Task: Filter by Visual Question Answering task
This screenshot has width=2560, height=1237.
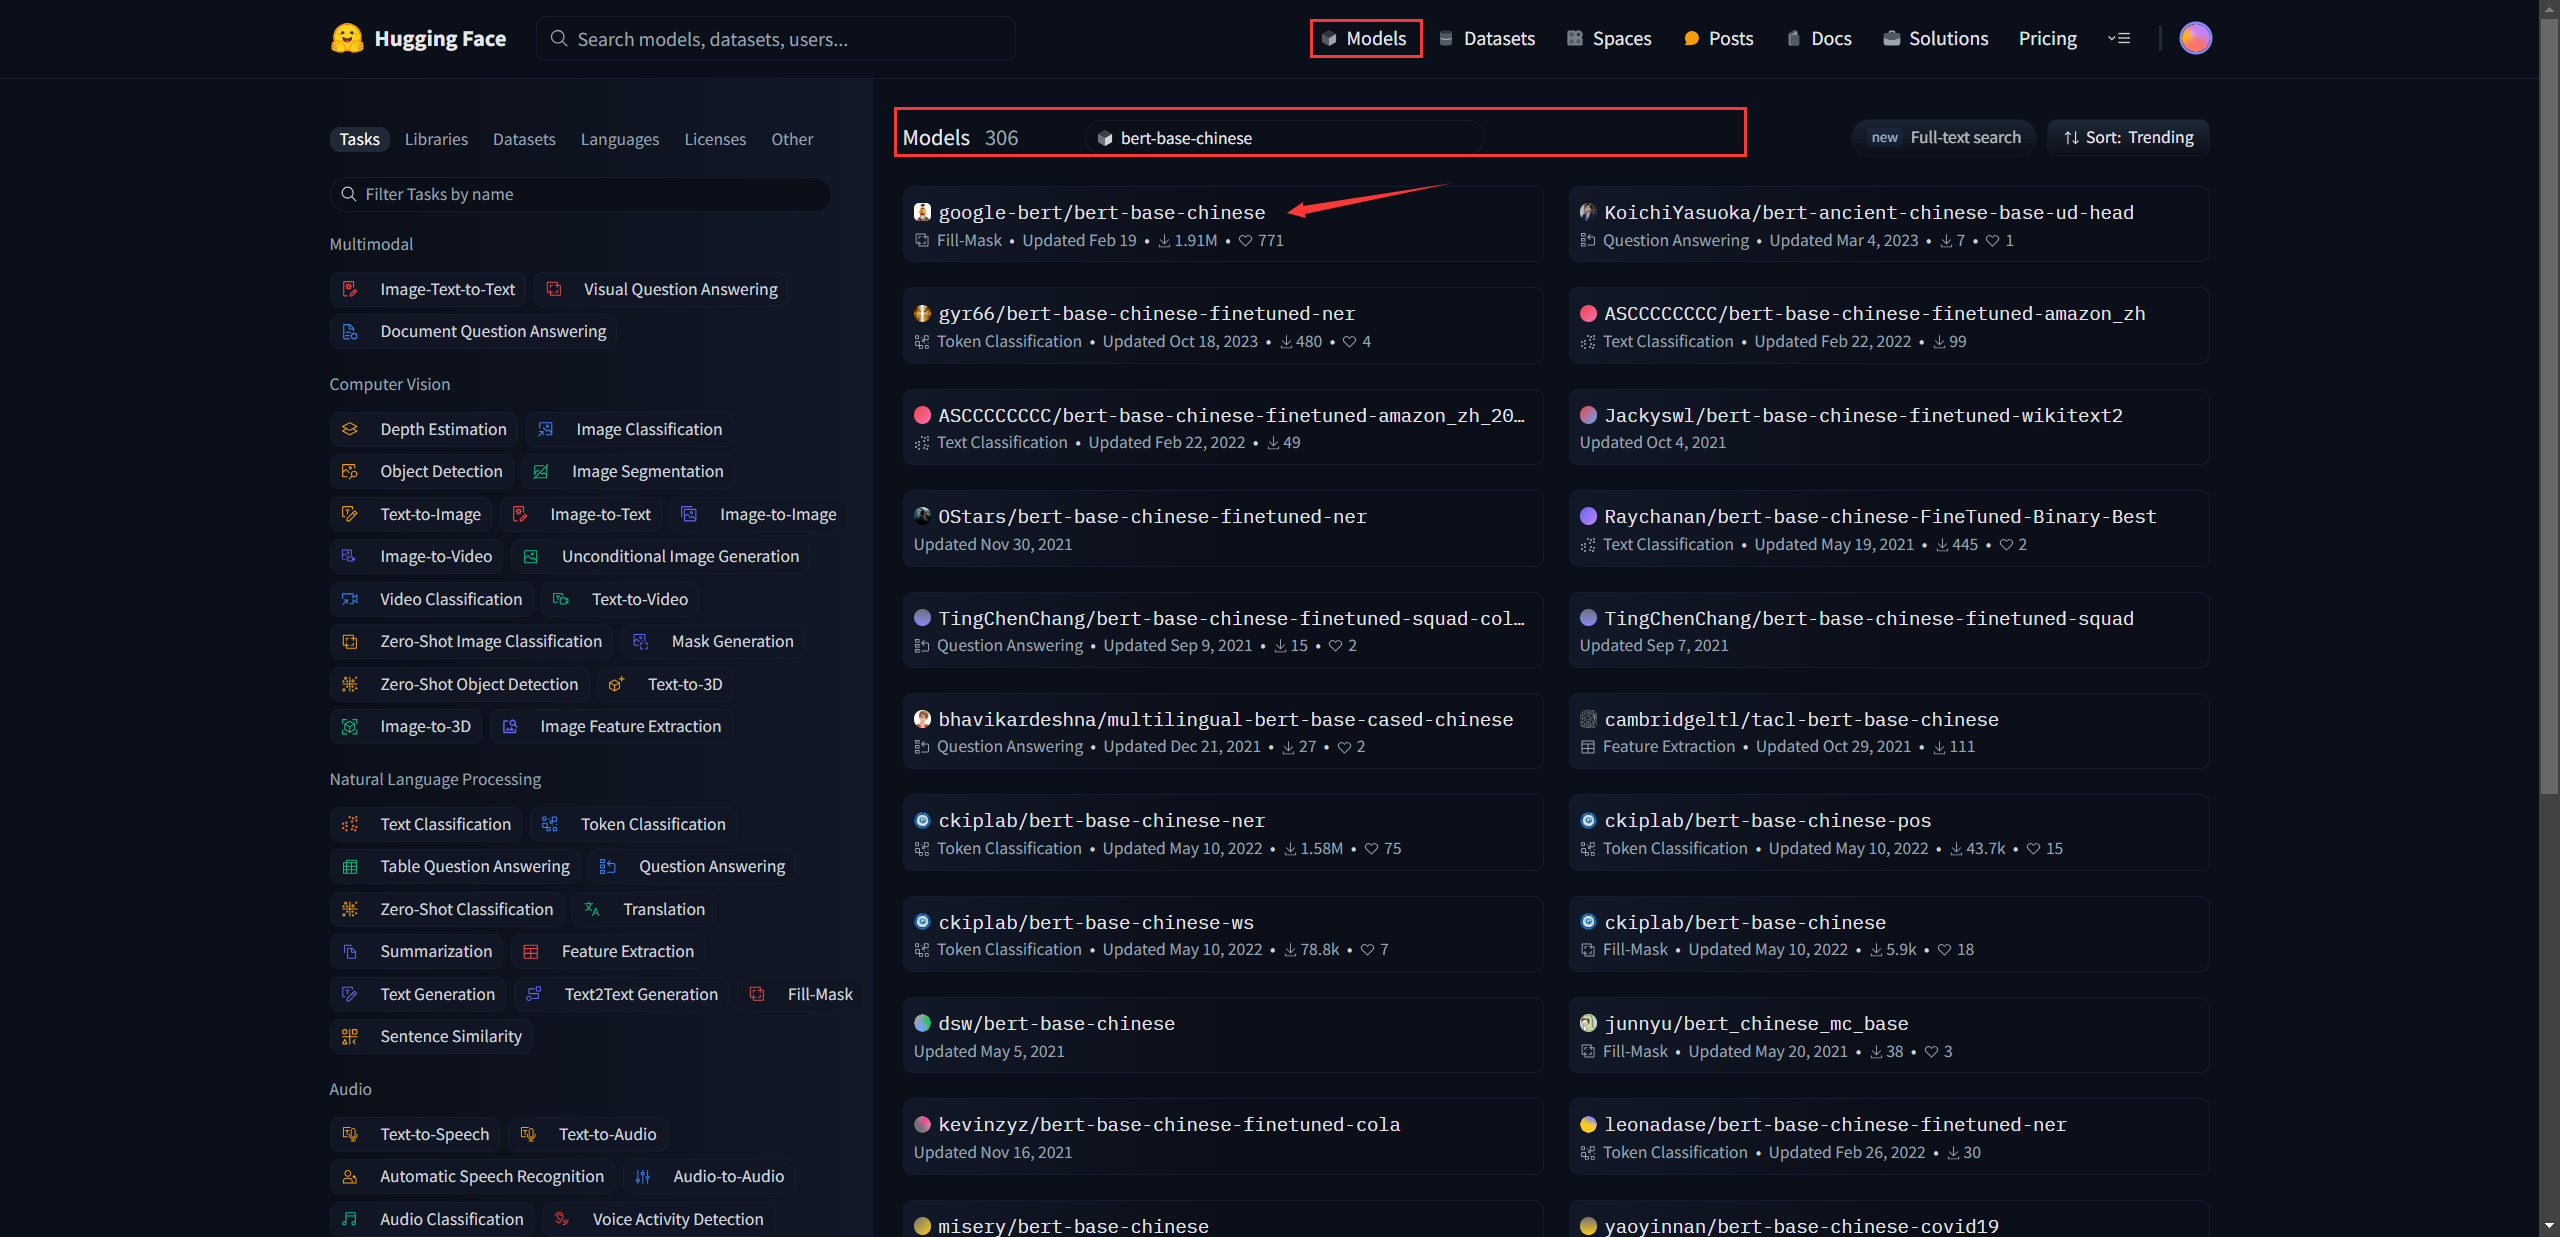Action: coord(660,289)
